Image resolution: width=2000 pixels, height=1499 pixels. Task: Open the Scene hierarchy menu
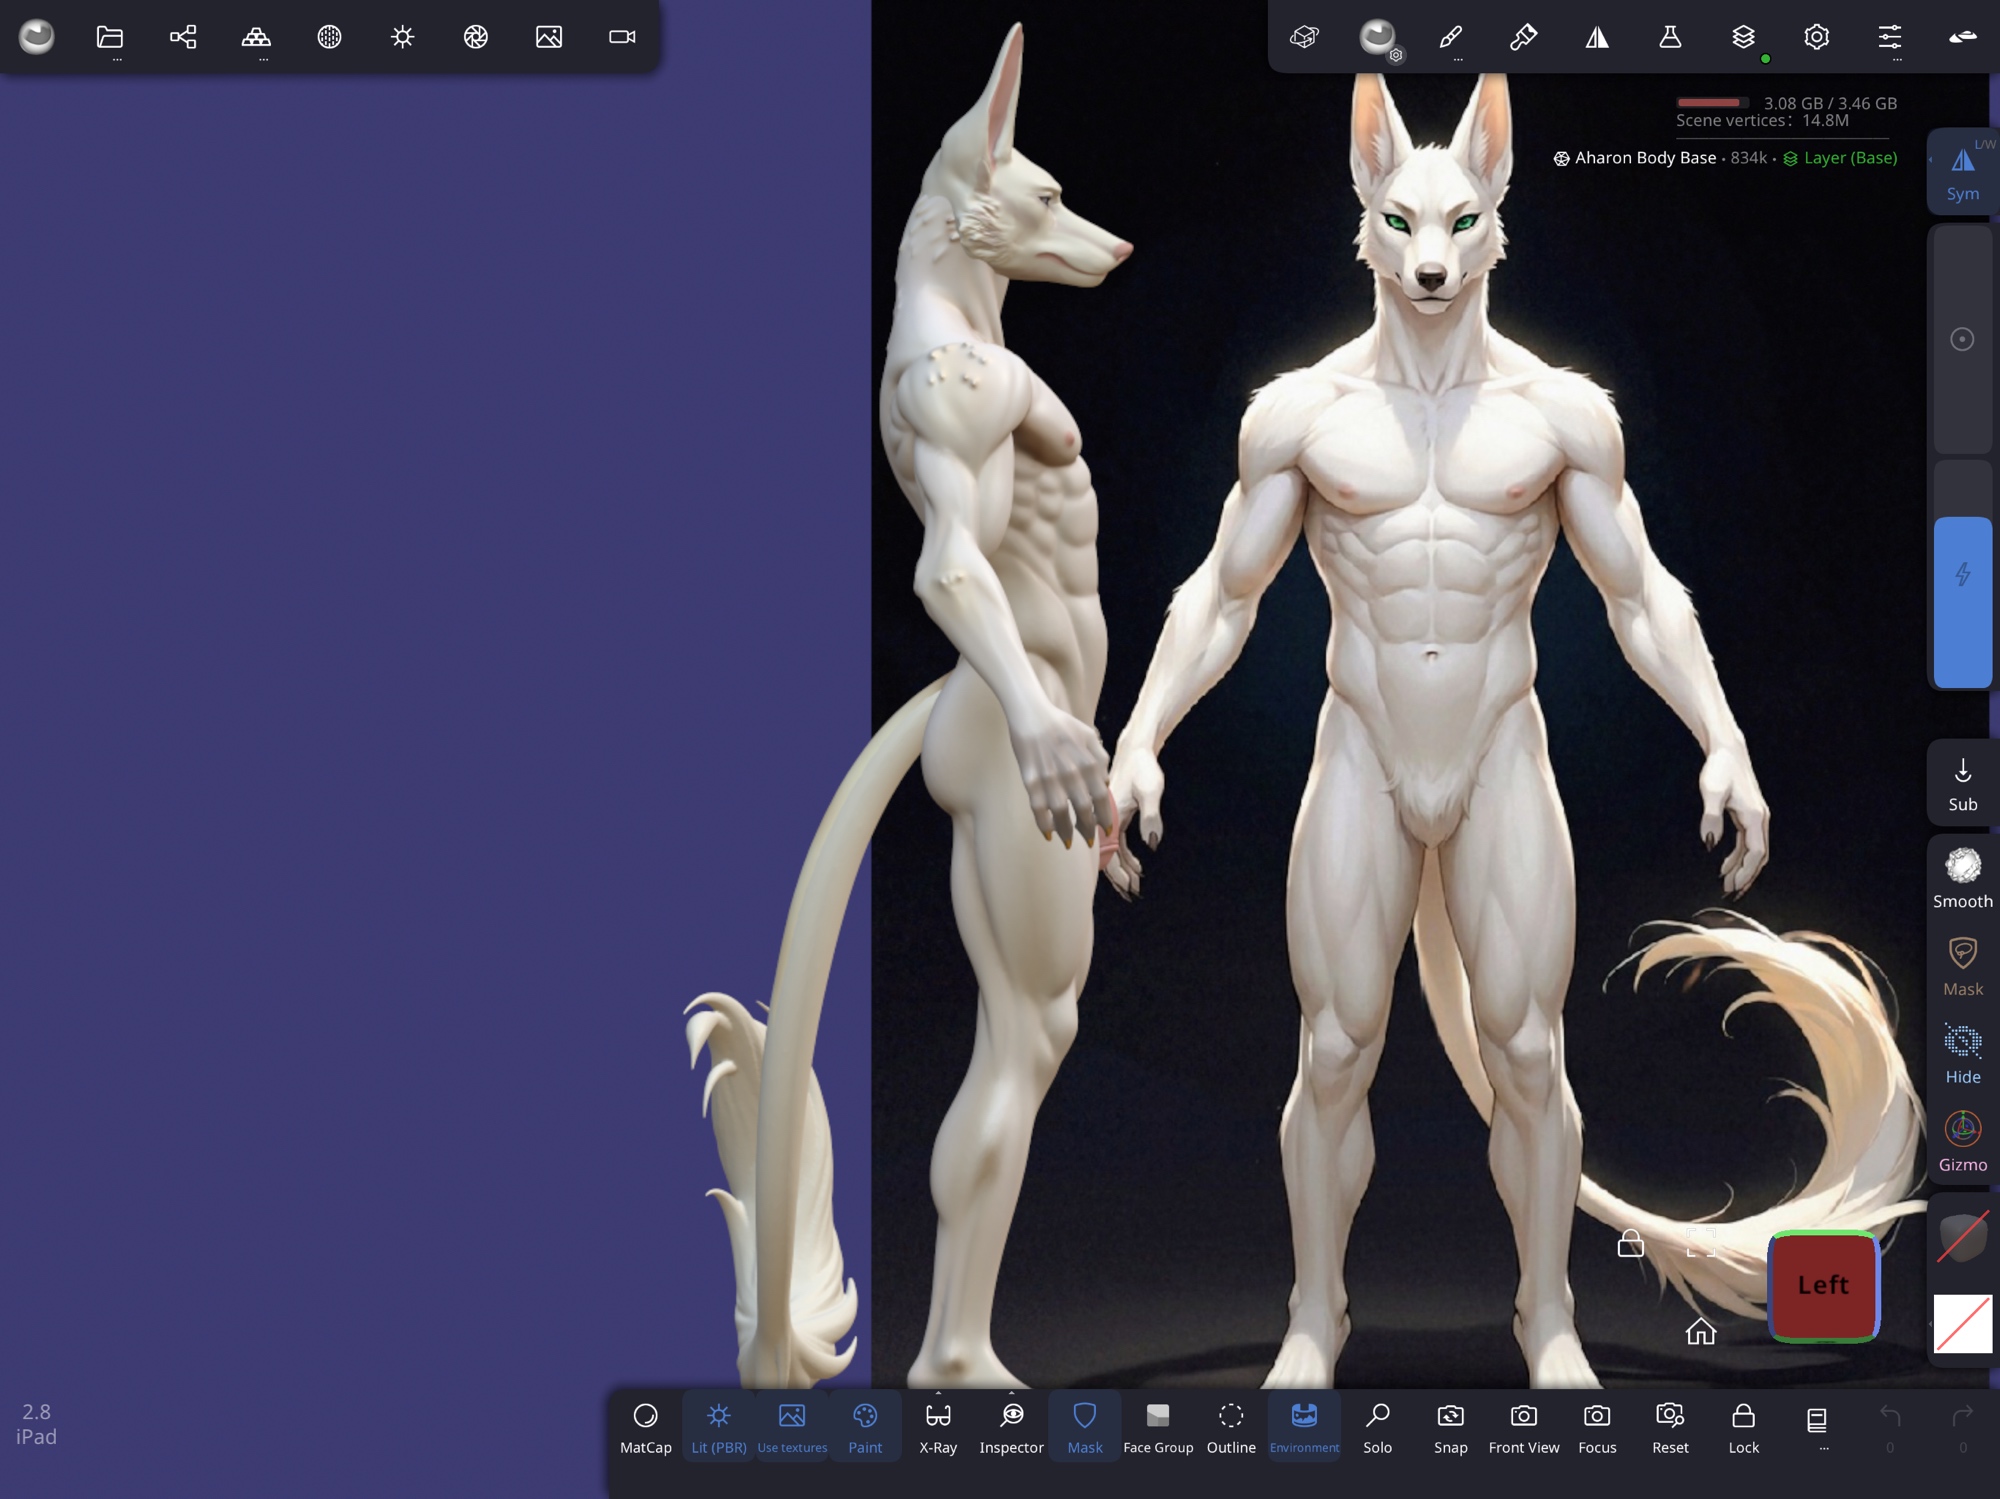click(183, 38)
